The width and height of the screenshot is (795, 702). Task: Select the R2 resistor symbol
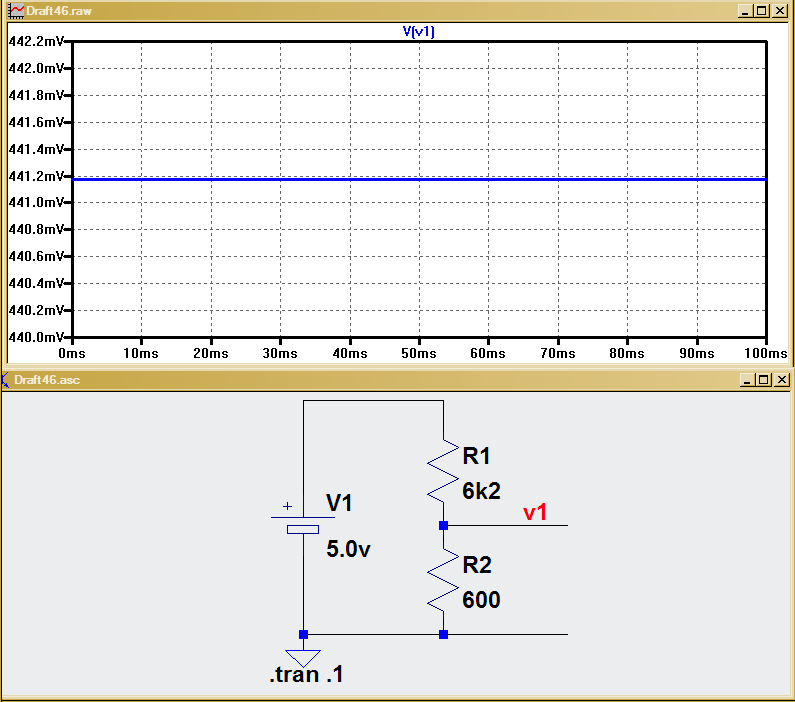point(443,580)
